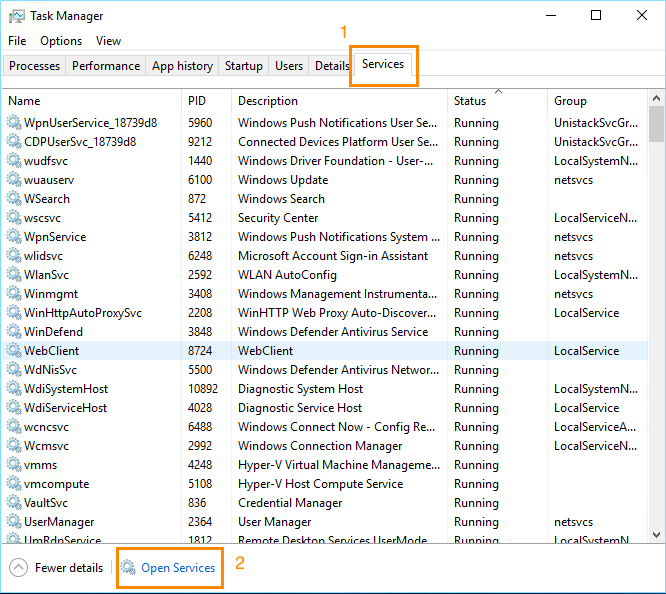This screenshot has height=594, width=666.
Task: Click gear icon beside WdiServiceHost
Action: click(x=14, y=407)
